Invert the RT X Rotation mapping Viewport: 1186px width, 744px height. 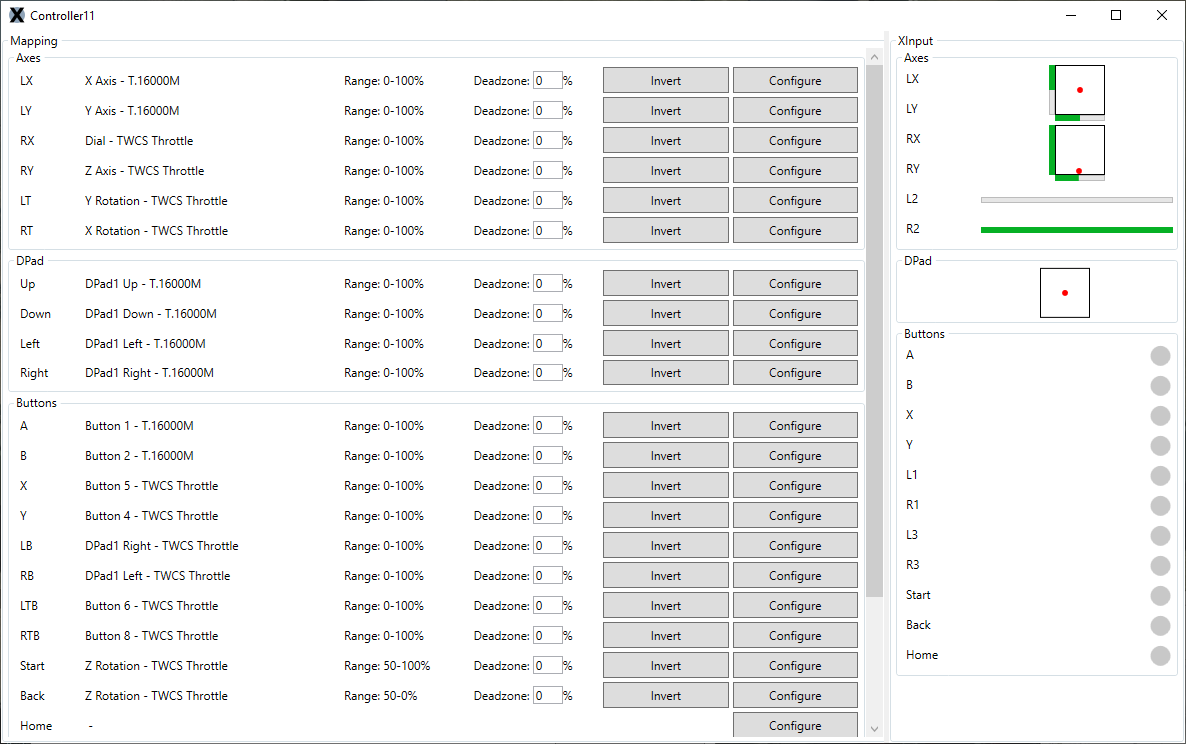(666, 231)
